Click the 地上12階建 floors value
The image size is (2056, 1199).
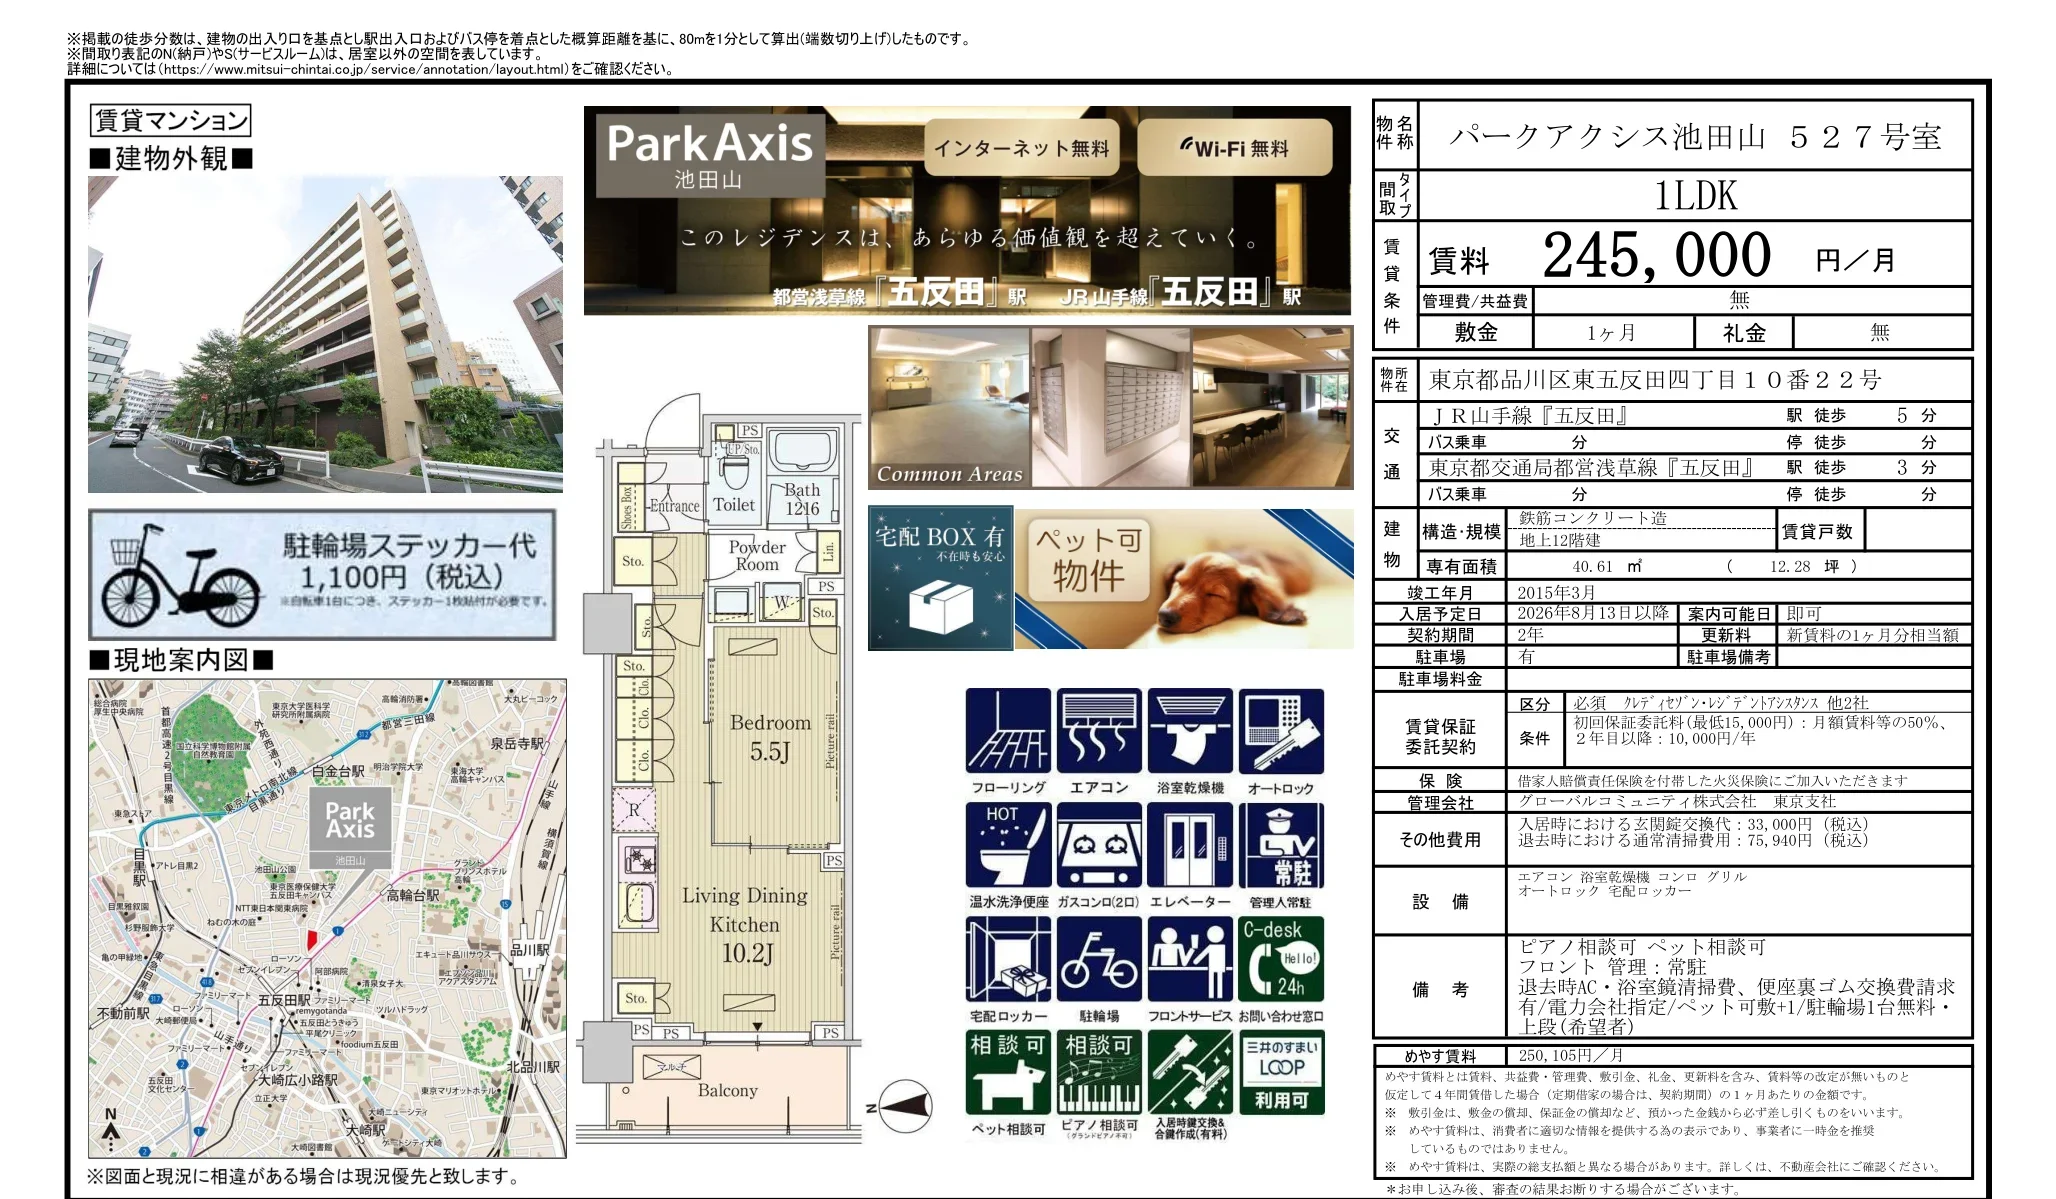[1560, 540]
